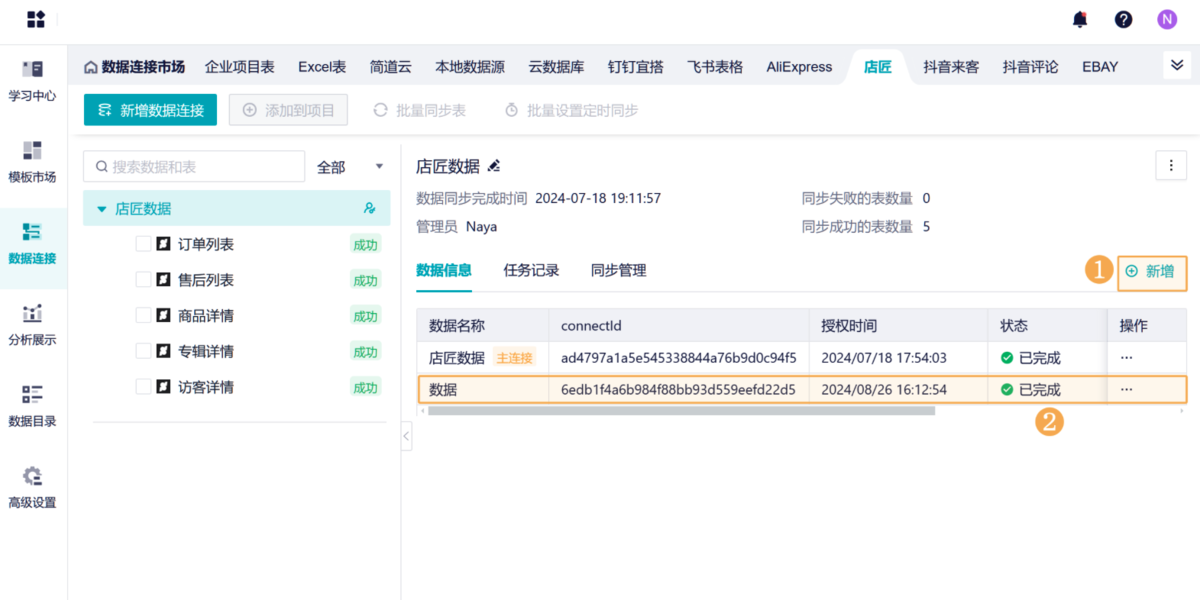
Task: Open the three-dot more options menu
Action: coord(1171,166)
